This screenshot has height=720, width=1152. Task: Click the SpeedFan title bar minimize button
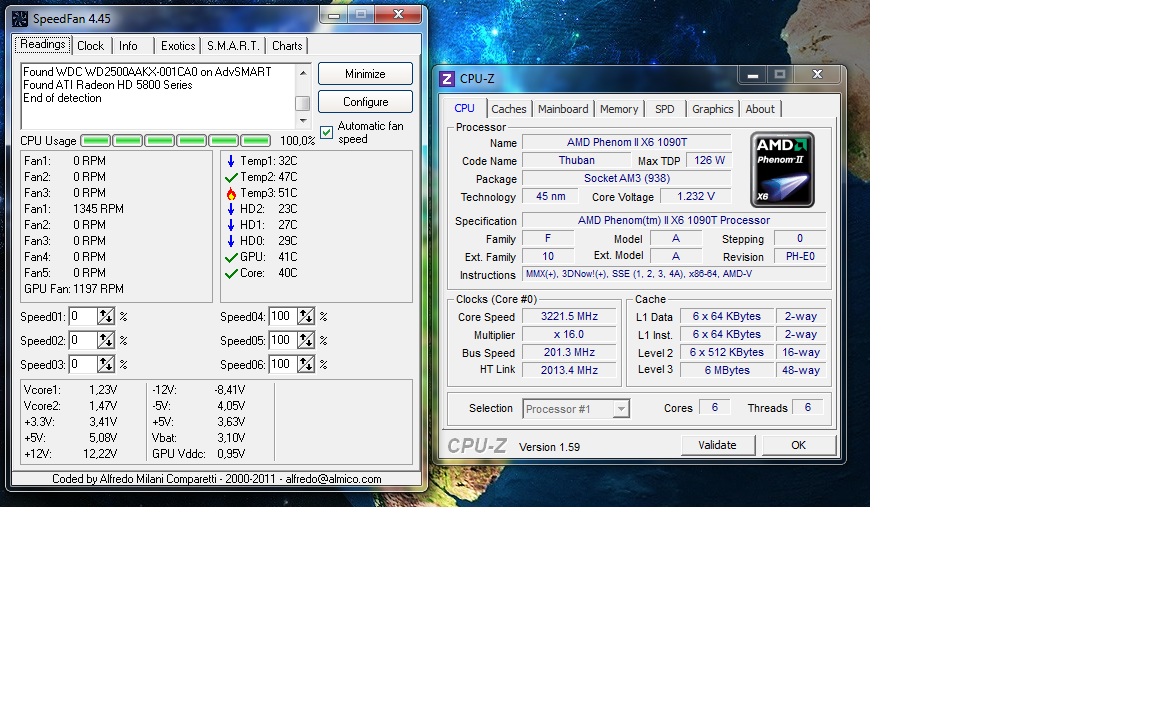334,15
